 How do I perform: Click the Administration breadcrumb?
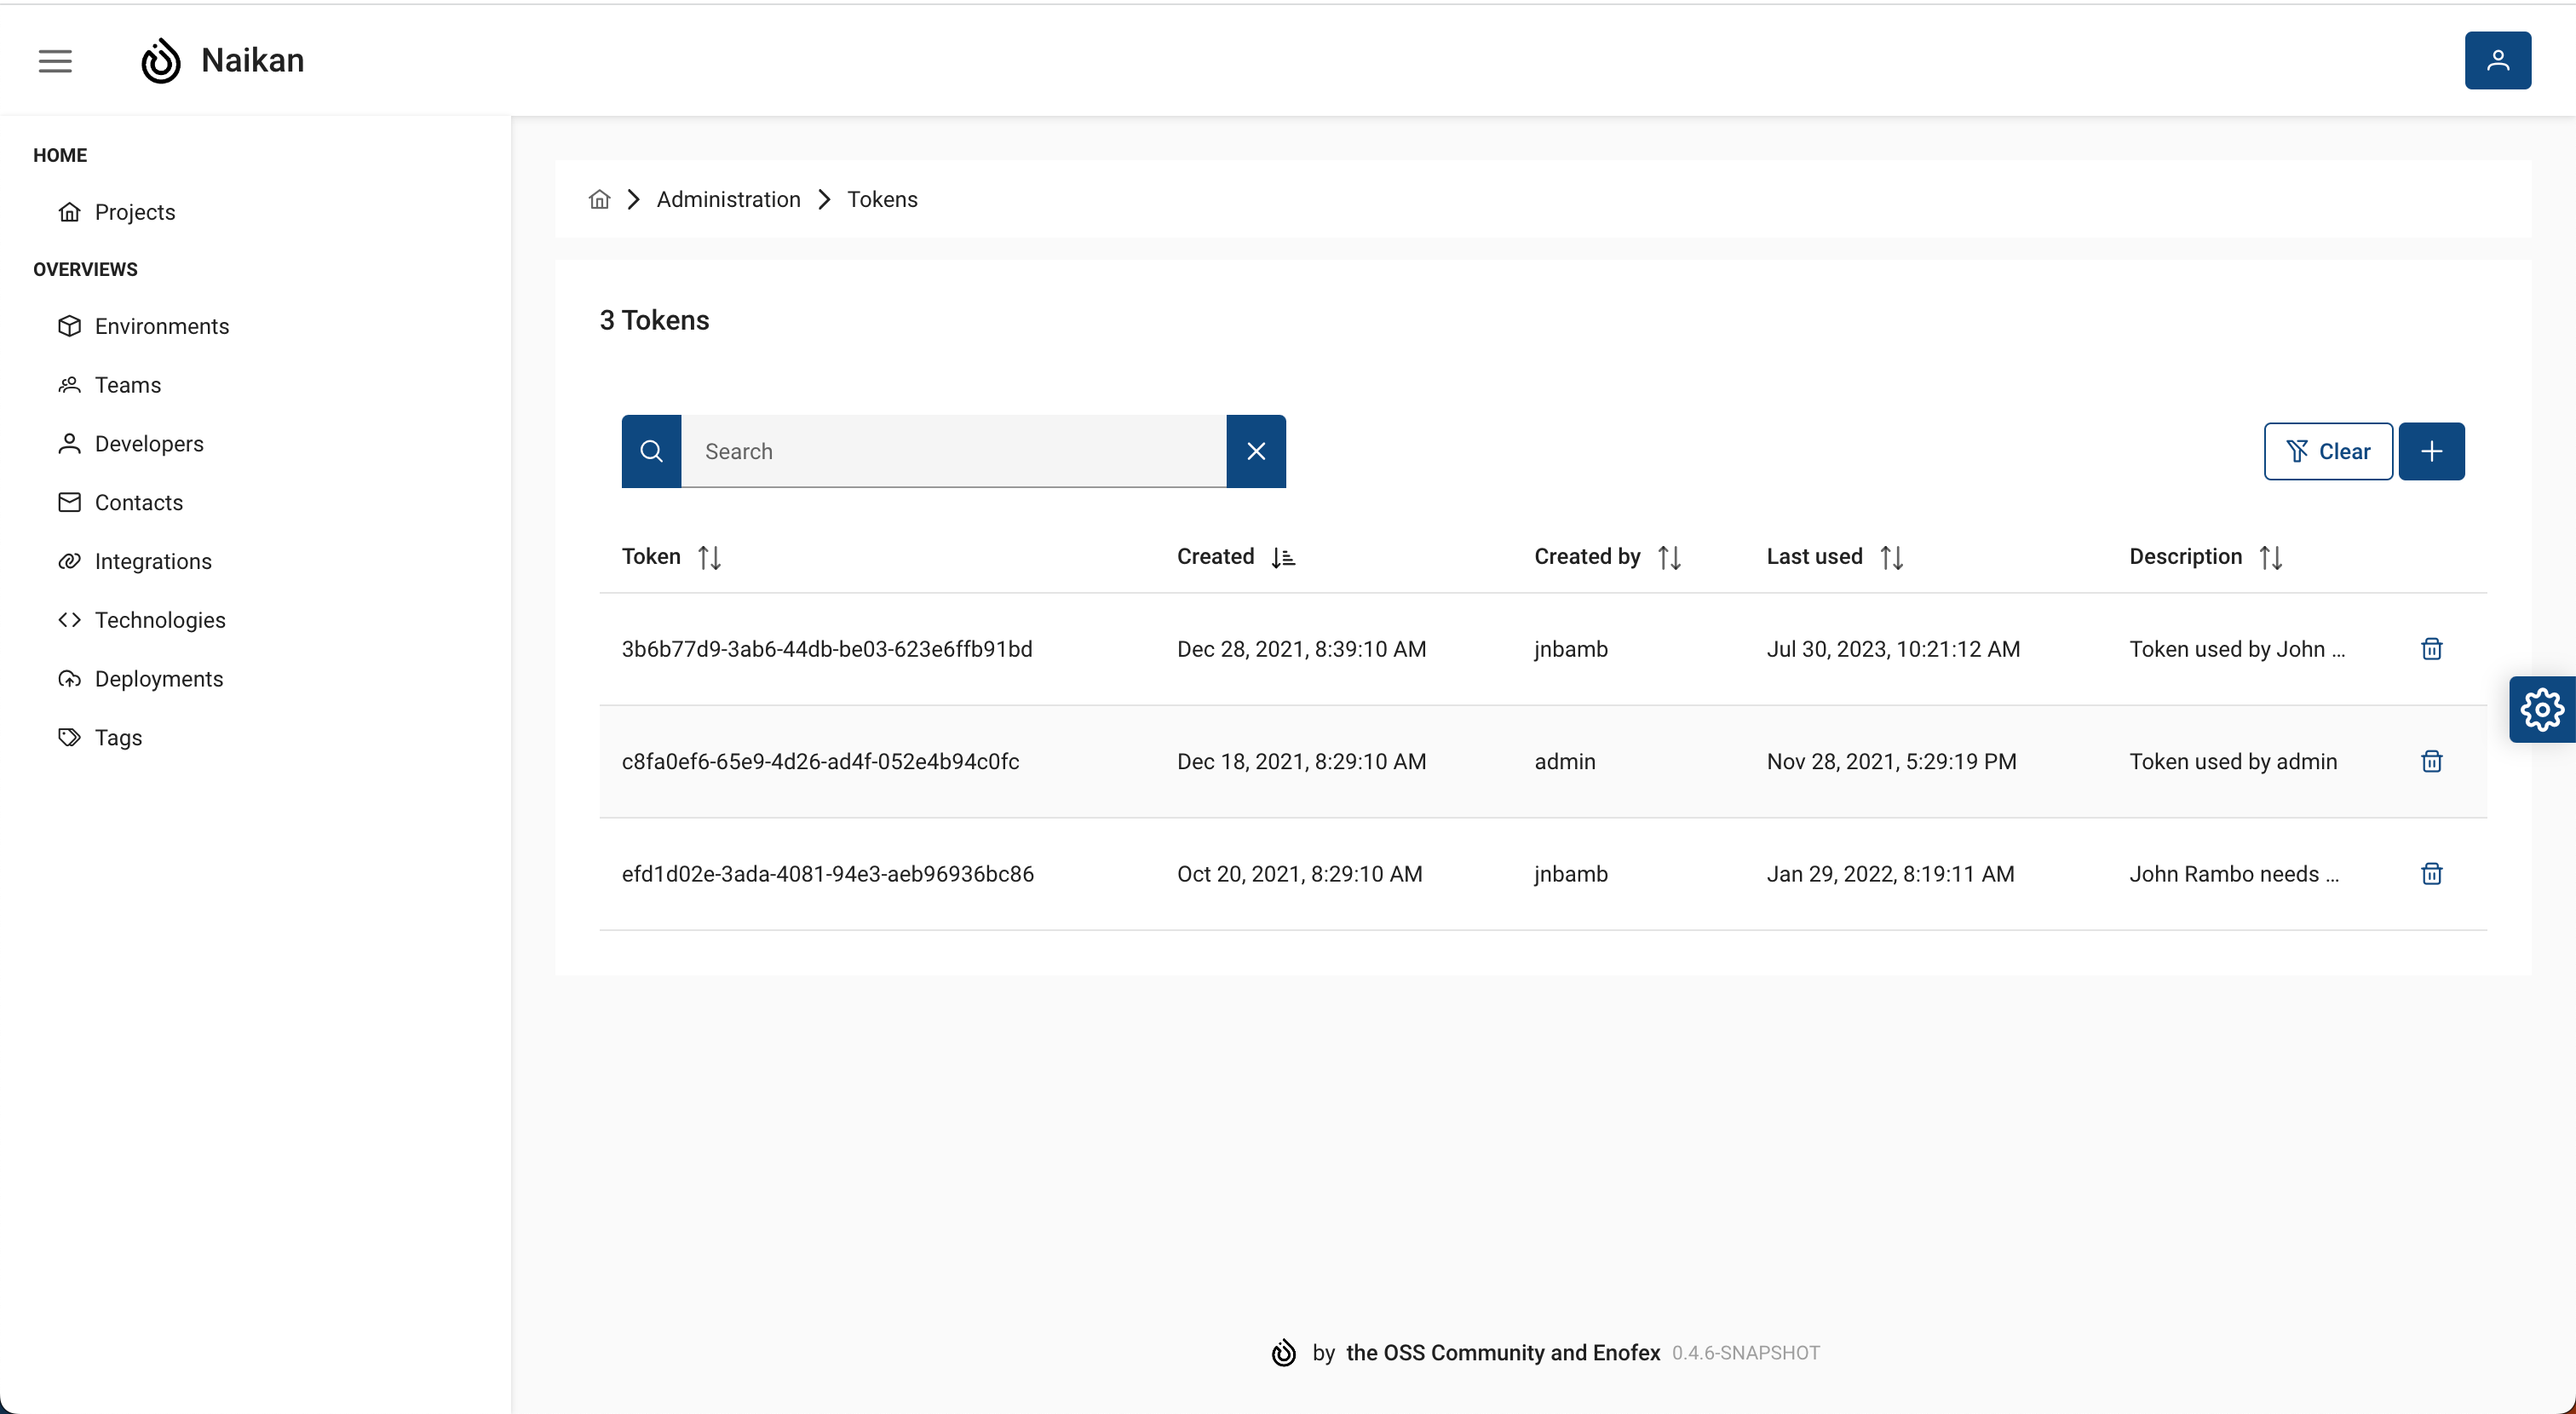[728, 199]
